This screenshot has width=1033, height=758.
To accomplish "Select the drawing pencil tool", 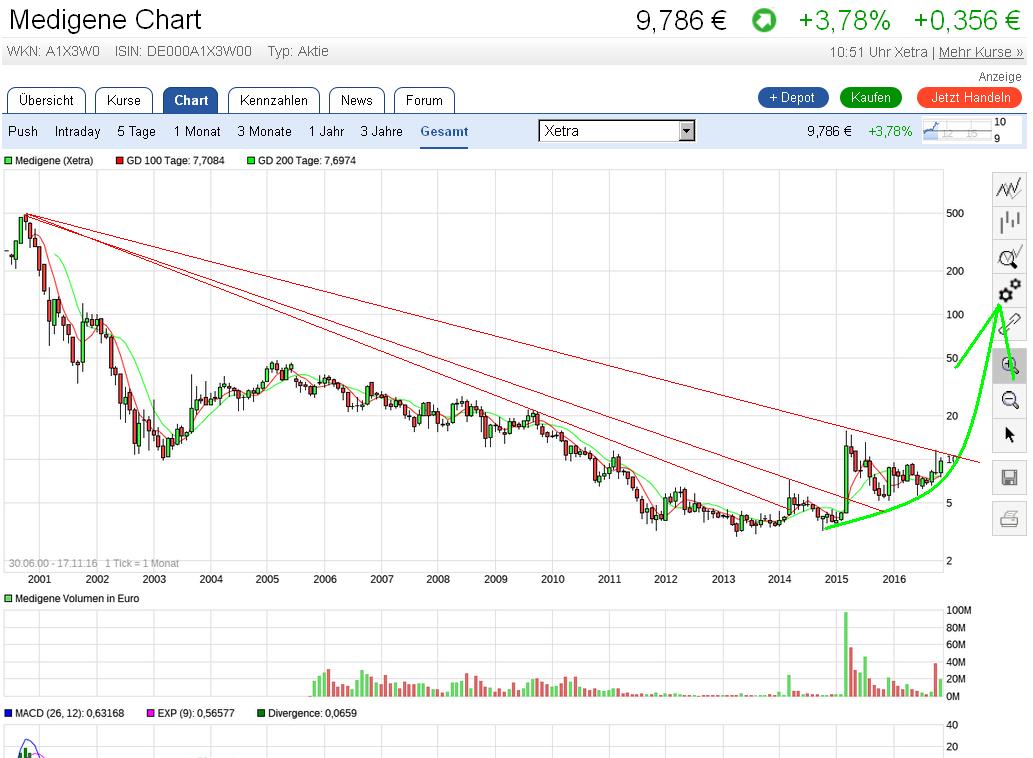I will pyautogui.click(x=1009, y=324).
